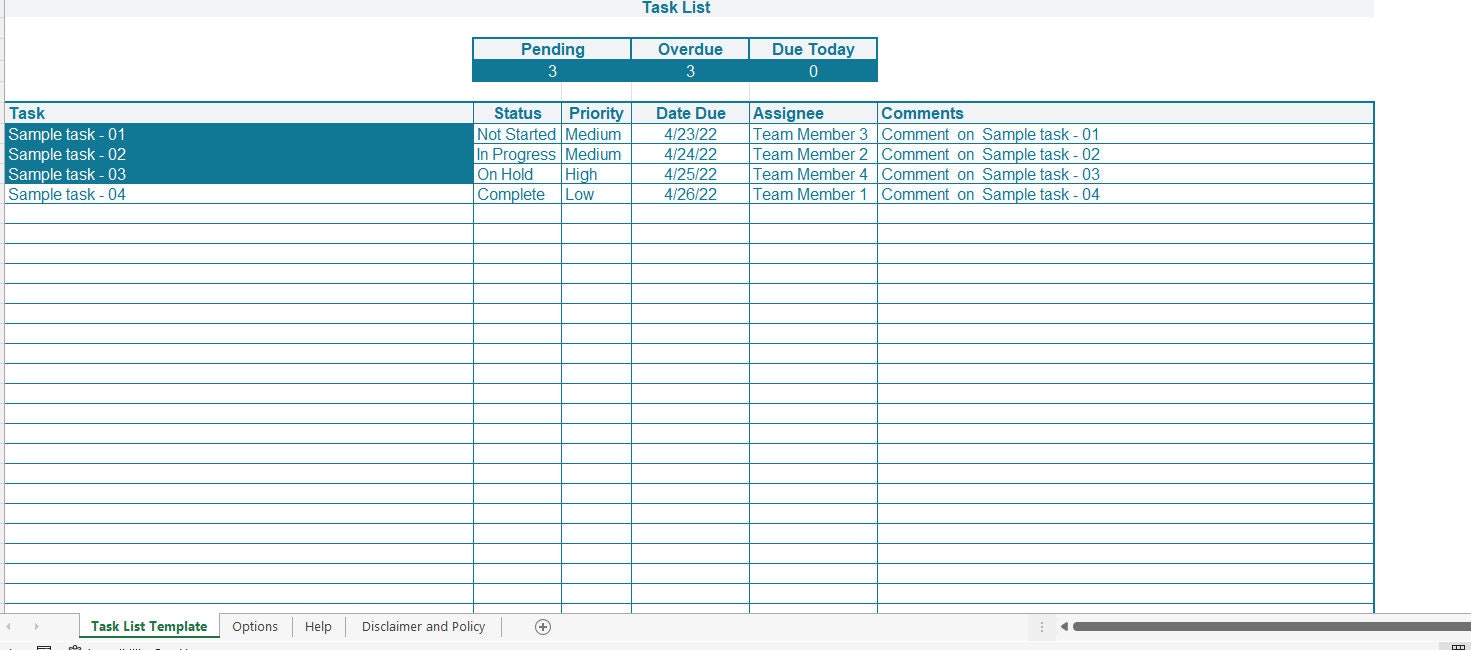Click the Due Today header cell
Viewport: 1471px width, 650px height.
(x=813, y=48)
